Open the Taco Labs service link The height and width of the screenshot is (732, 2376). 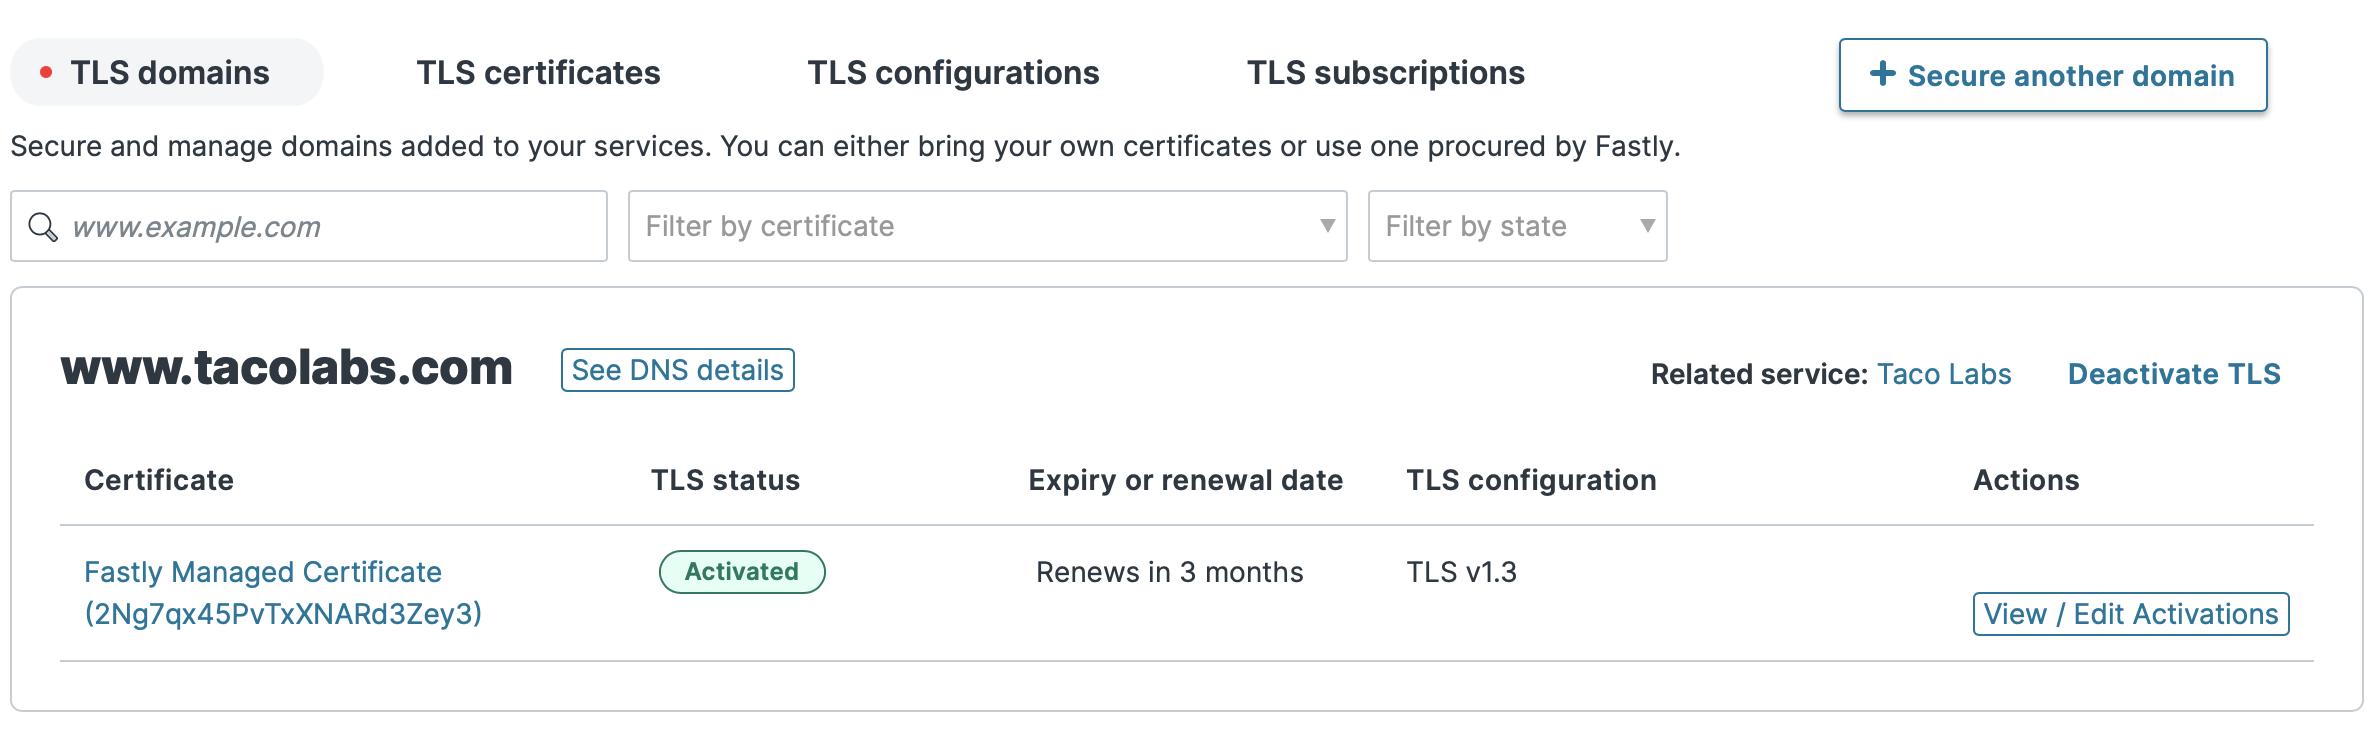coord(1944,373)
